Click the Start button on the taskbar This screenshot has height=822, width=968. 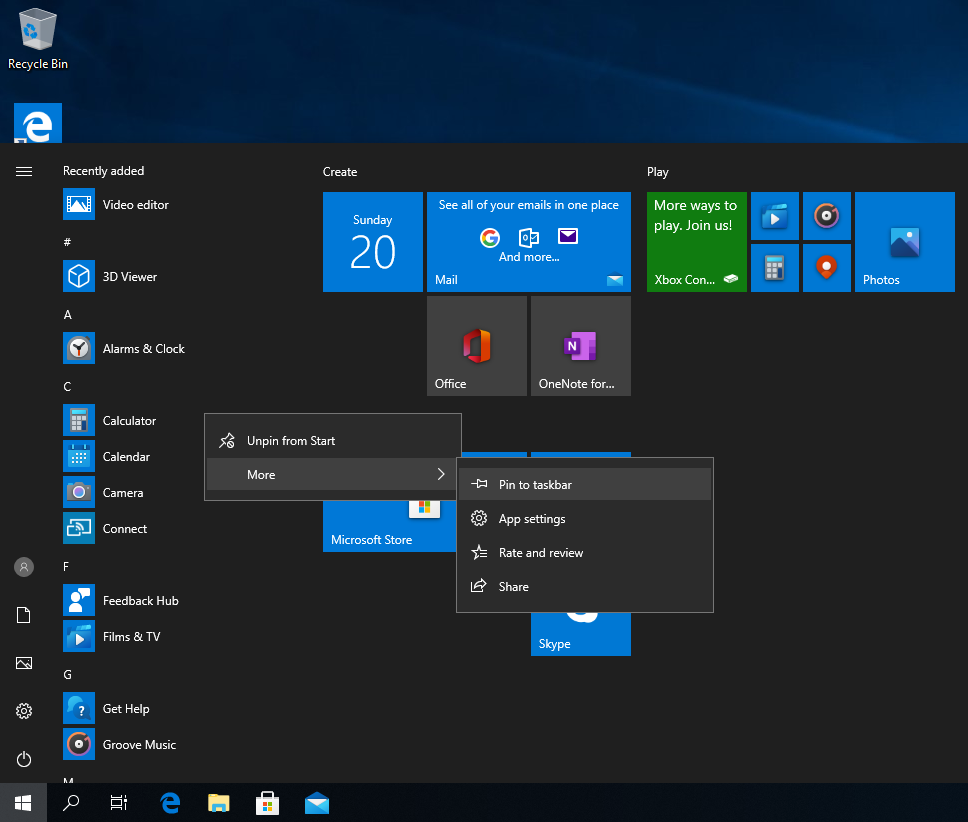pyautogui.click(x=23, y=802)
